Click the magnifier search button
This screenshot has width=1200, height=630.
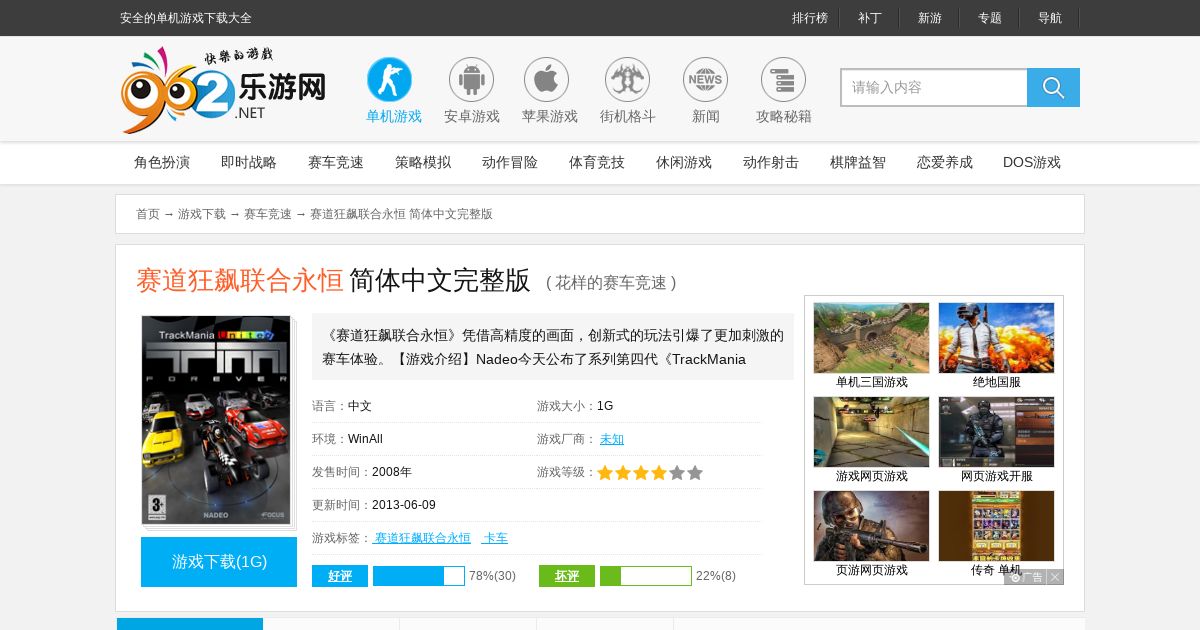1053,87
